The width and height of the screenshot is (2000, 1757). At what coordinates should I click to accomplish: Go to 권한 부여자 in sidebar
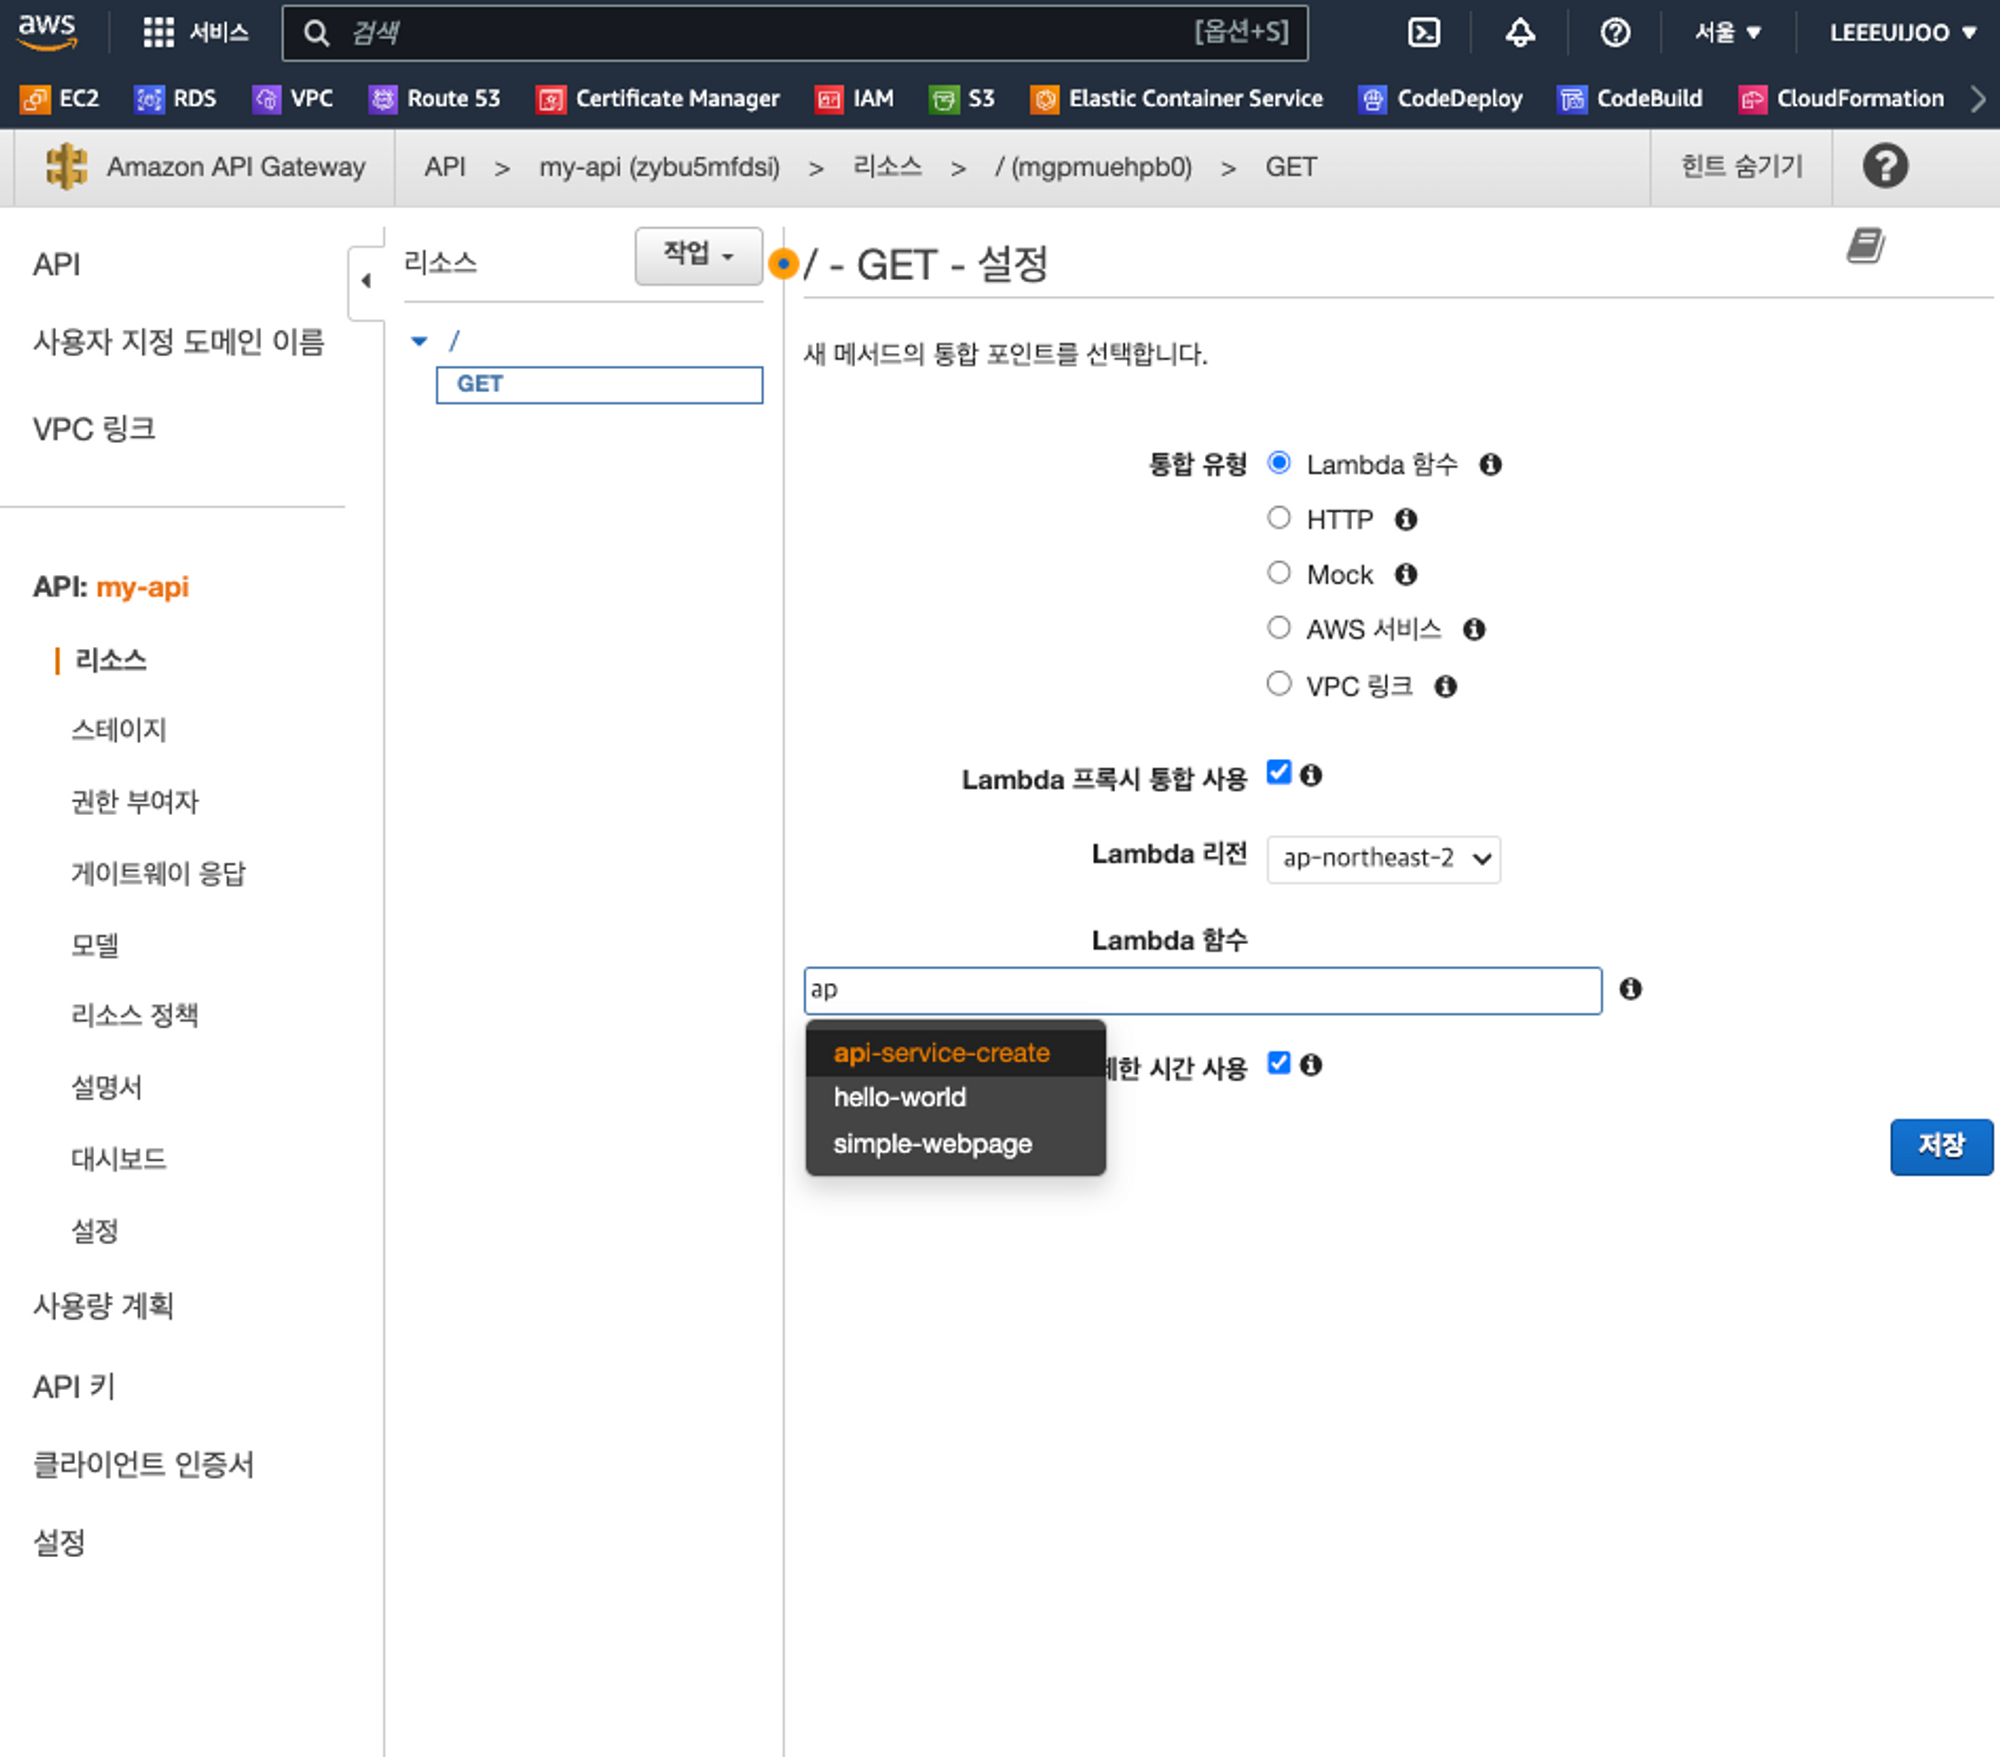135,802
